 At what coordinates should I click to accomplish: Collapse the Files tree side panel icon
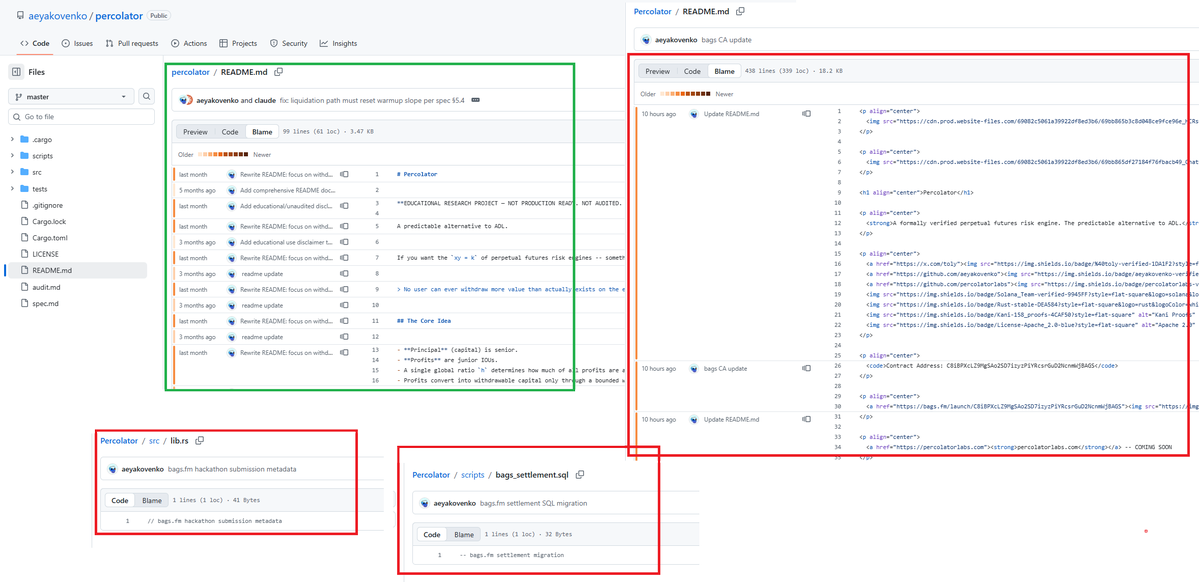[16, 72]
